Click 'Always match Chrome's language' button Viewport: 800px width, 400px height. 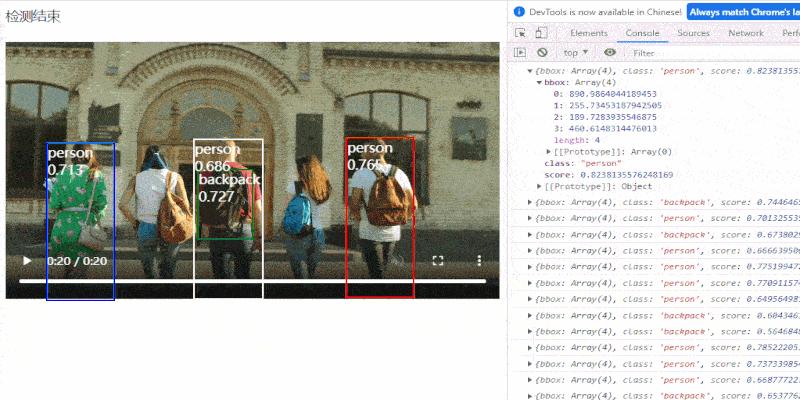click(x=744, y=12)
